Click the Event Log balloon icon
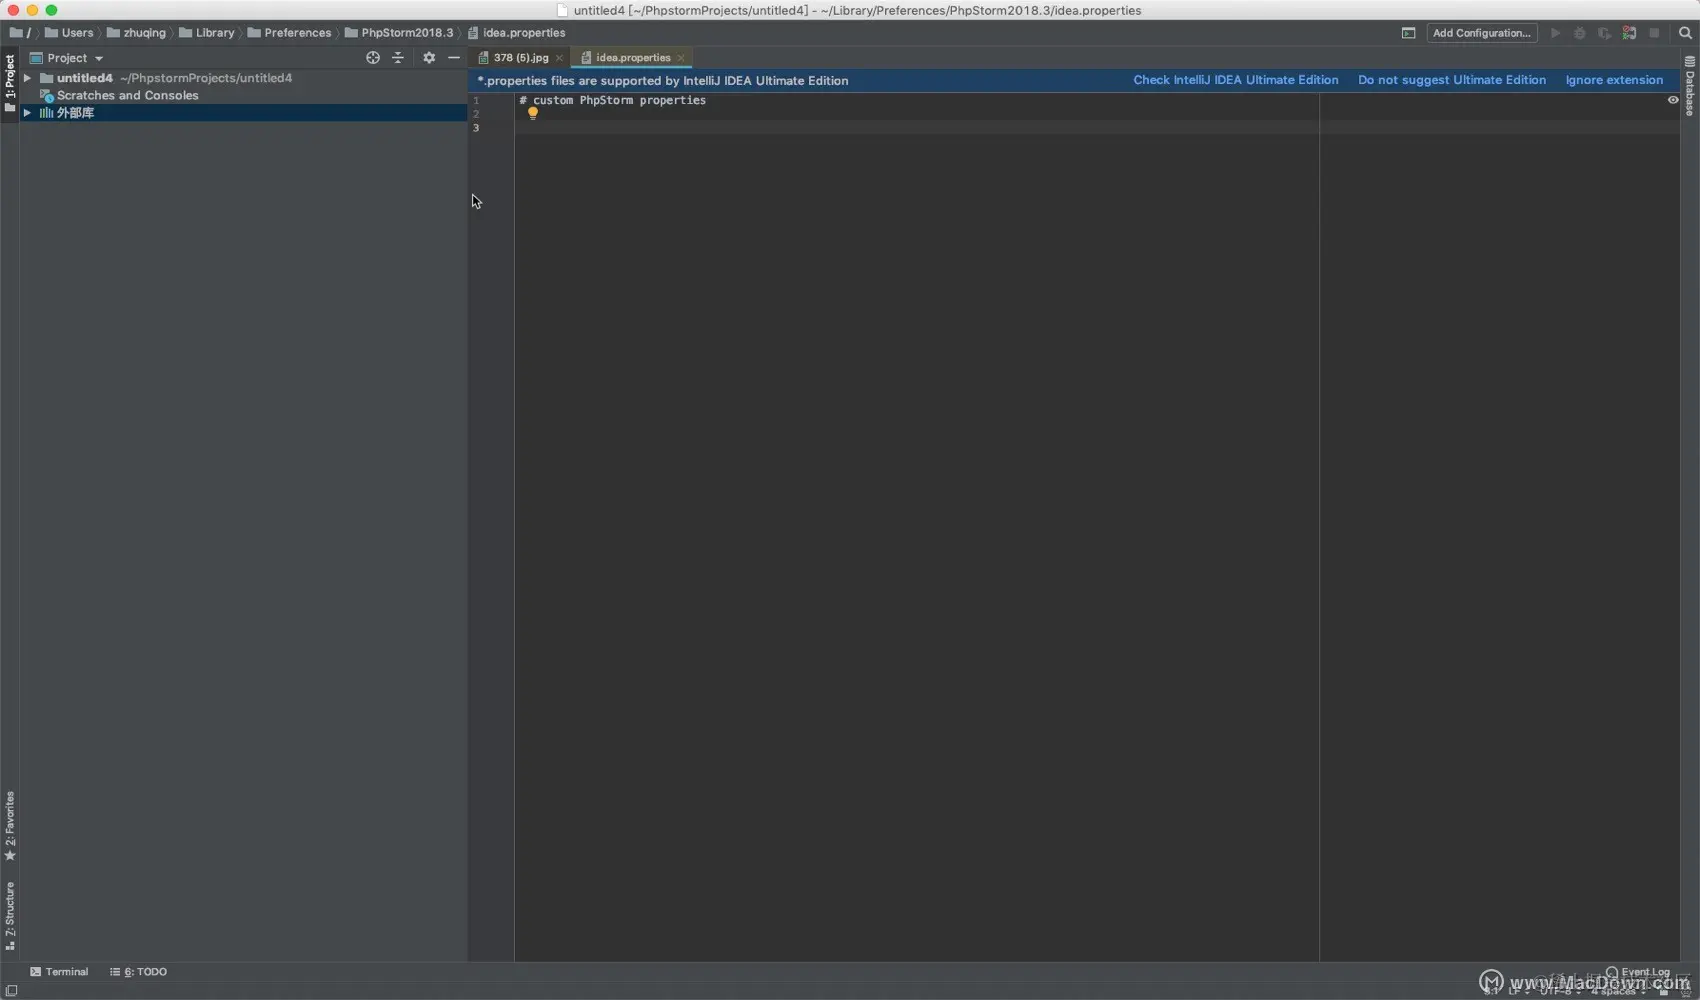Screen dimensions: 1700x1000 [x=1612, y=972]
